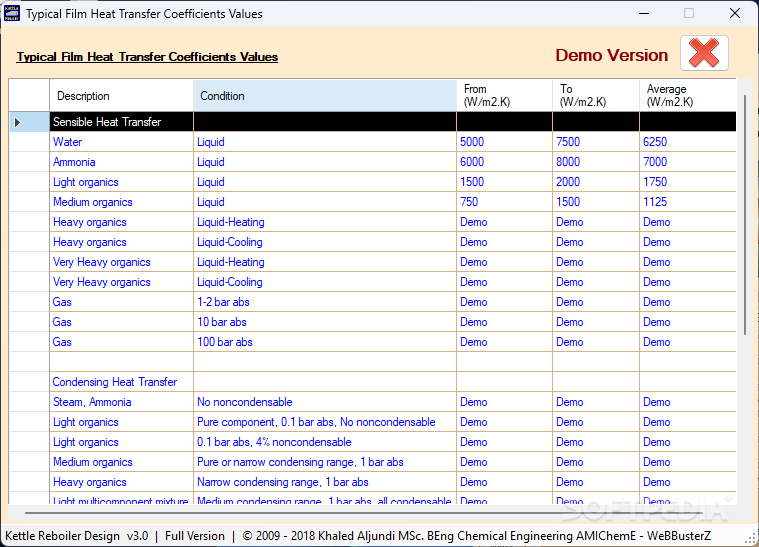
Task: Click Pure or narrow condensing range cell
Action: [325, 462]
